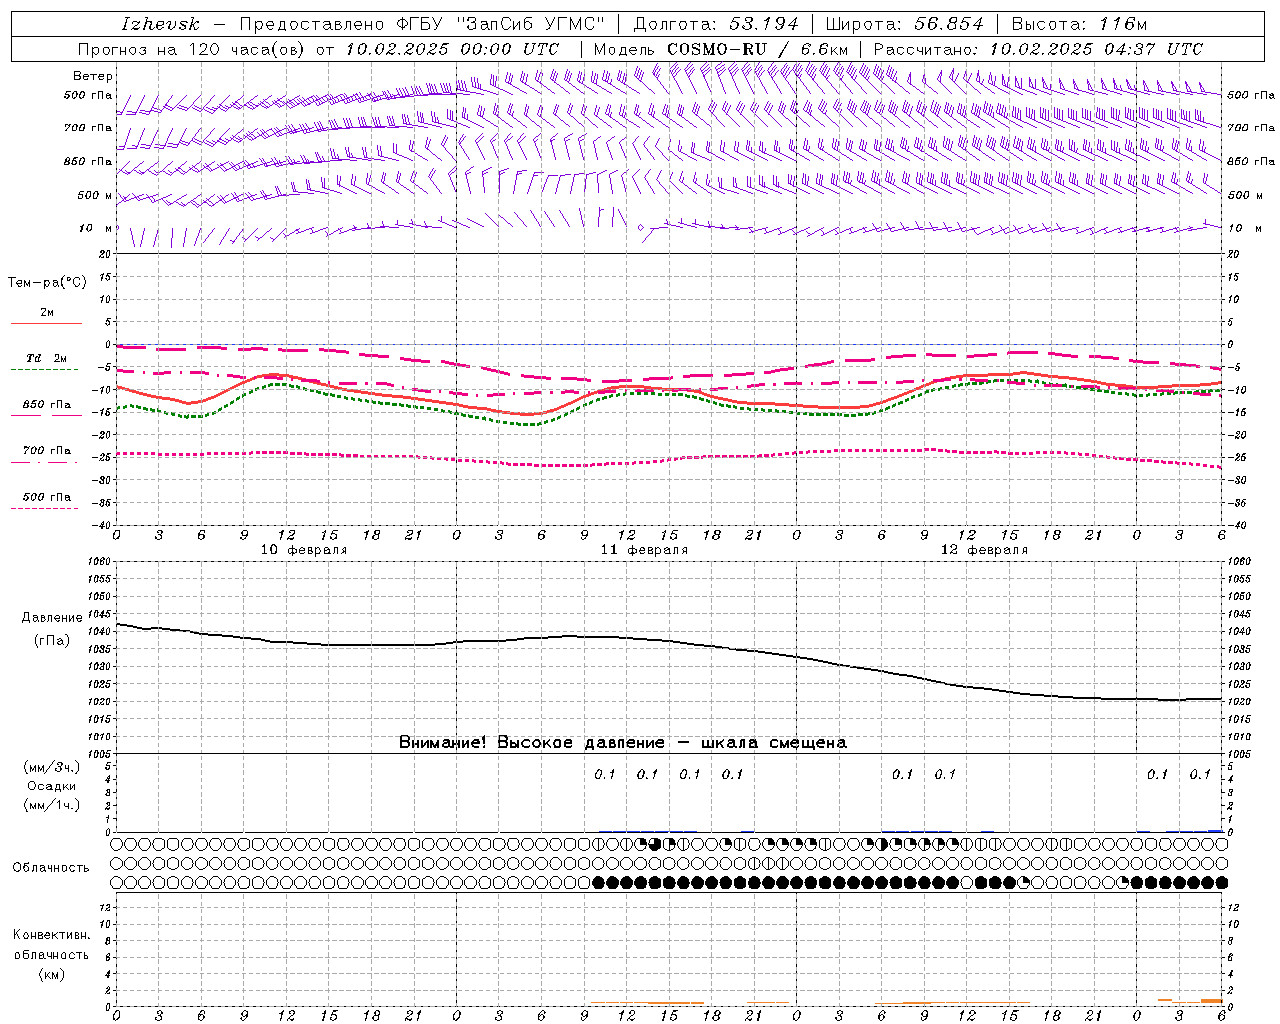Click the left '500 гПа' wind level label
1280x1024 pixels.
(88, 95)
